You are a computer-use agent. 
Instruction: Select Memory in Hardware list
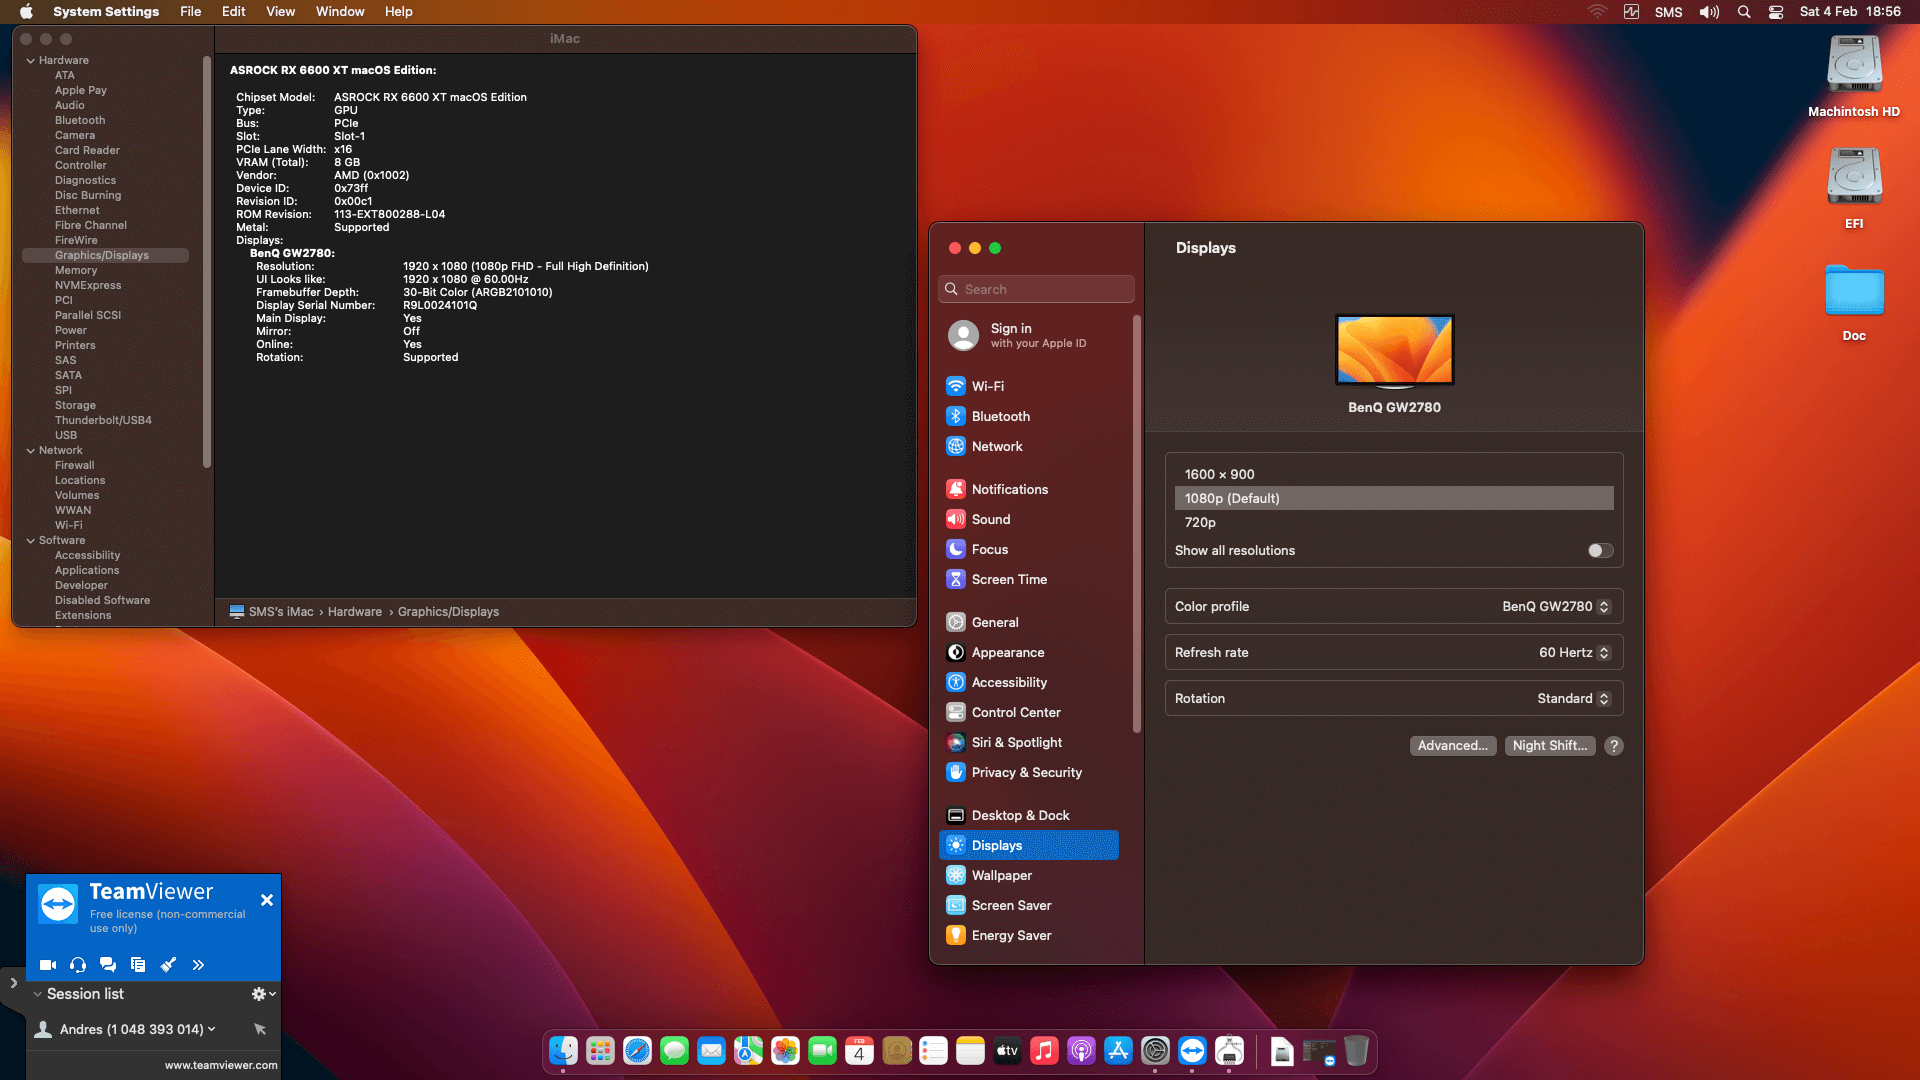click(x=76, y=270)
